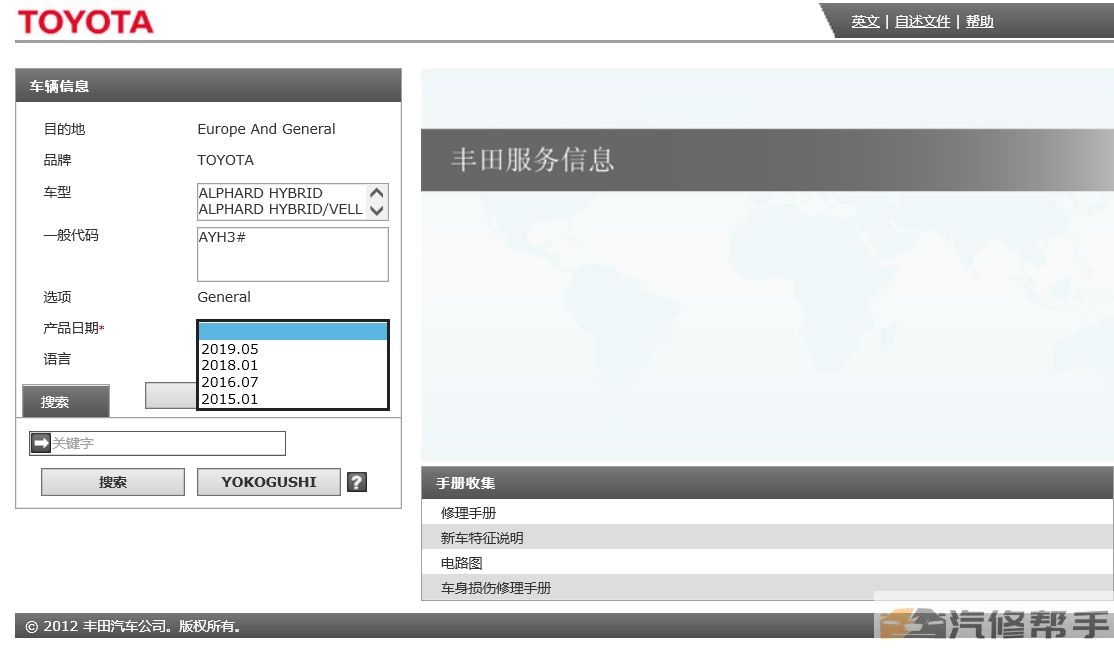Switch language via 英文 link
This screenshot has width=1114, height=651.
click(865, 21)
